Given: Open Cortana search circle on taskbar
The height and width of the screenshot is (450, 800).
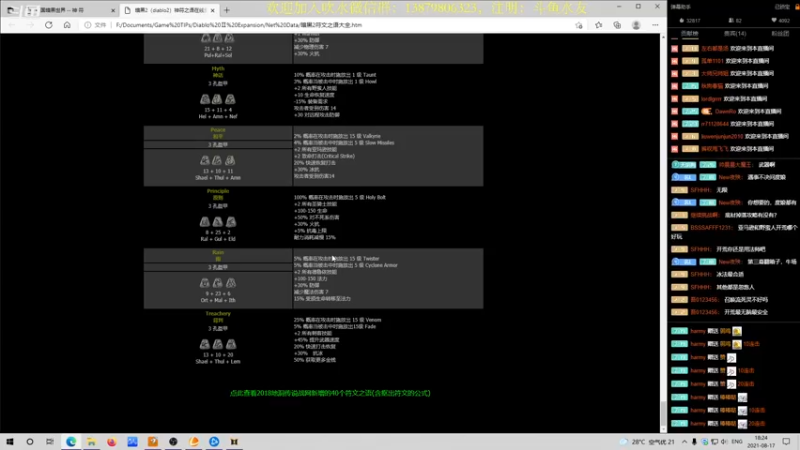Looking at the screenshot, I should coord(30,442).
